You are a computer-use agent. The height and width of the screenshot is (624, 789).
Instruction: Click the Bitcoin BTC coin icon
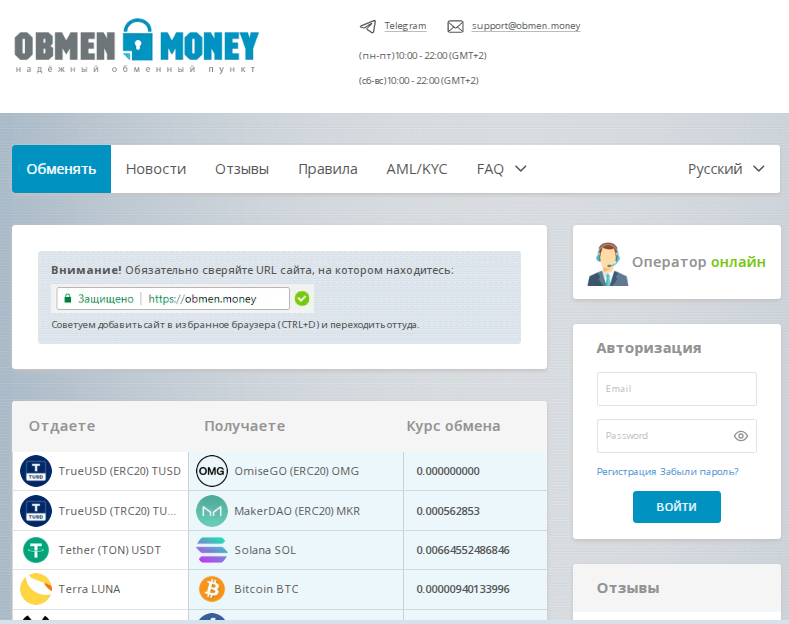pos(212,589)
